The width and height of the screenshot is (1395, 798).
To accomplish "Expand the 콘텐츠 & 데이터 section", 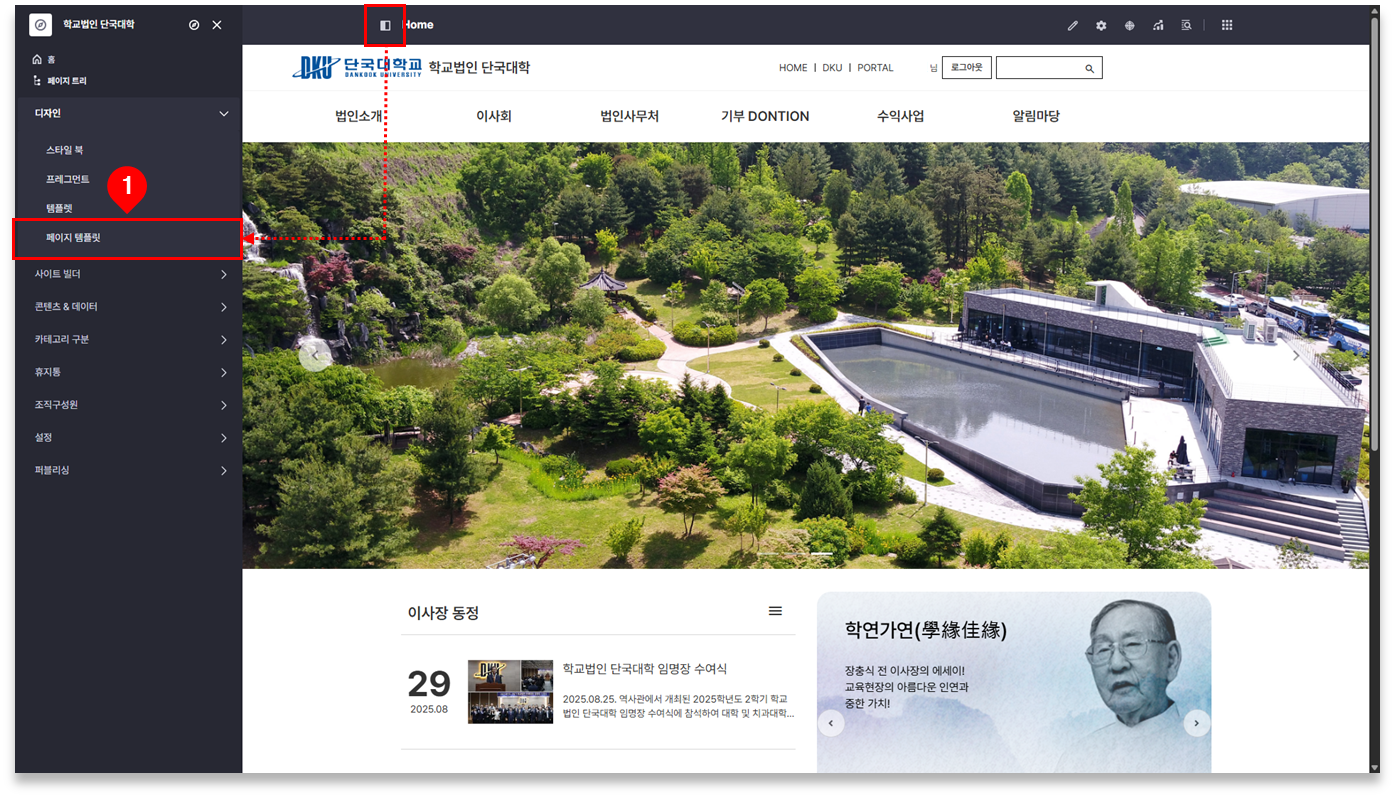I will click(223, 307).
